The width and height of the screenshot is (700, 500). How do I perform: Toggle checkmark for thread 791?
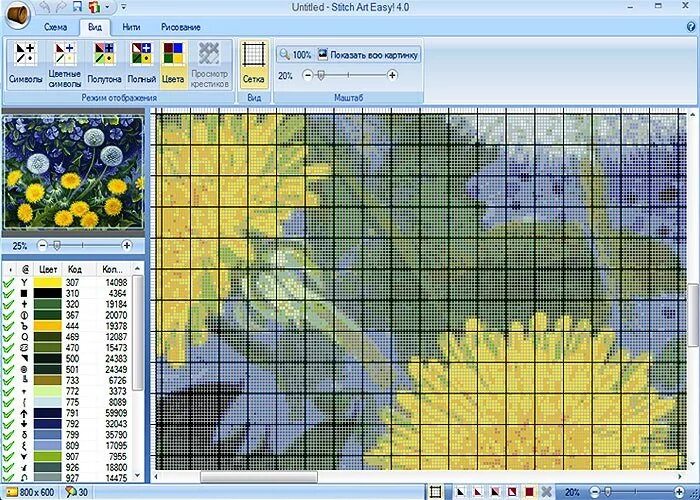(x=8, y=413)
